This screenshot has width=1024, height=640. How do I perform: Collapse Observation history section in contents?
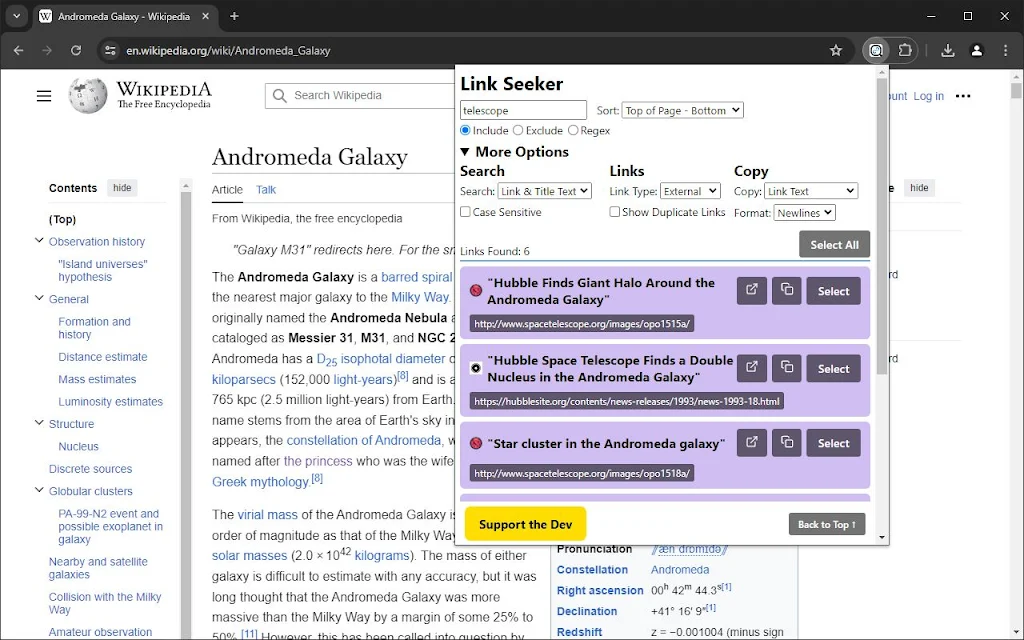[x=39, y=241]
